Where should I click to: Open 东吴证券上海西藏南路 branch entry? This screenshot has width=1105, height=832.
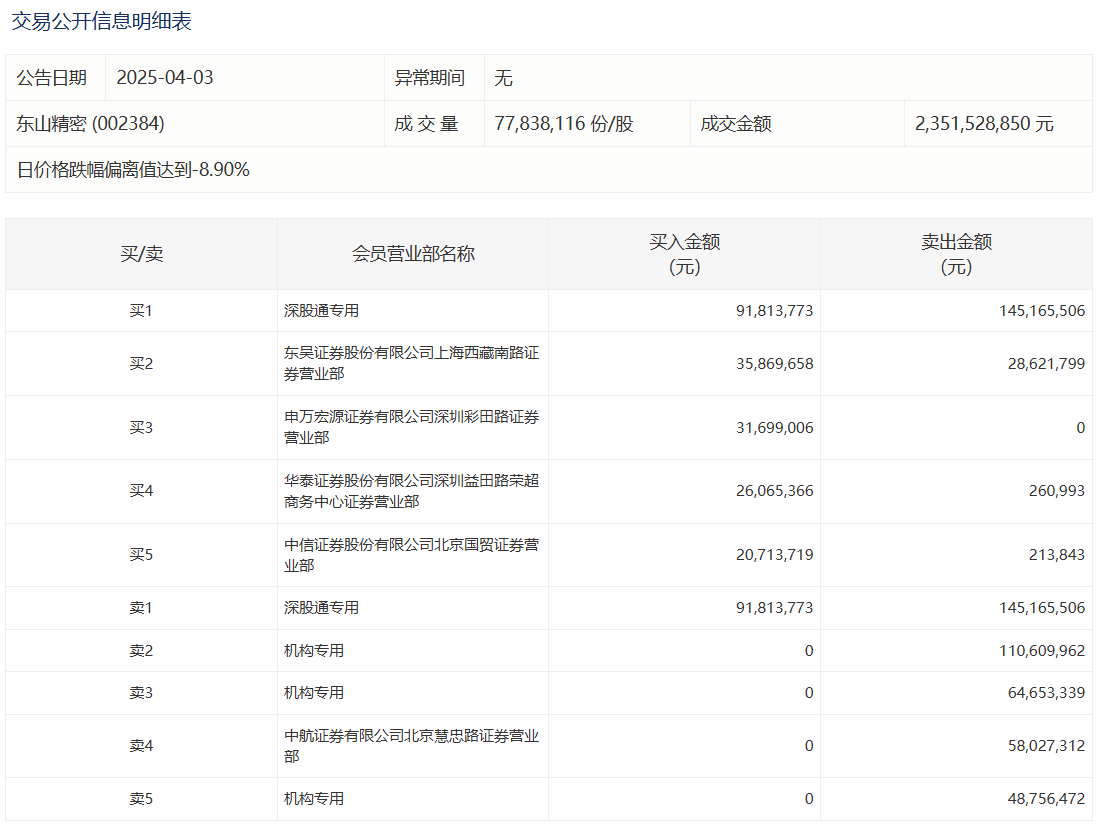411,363
